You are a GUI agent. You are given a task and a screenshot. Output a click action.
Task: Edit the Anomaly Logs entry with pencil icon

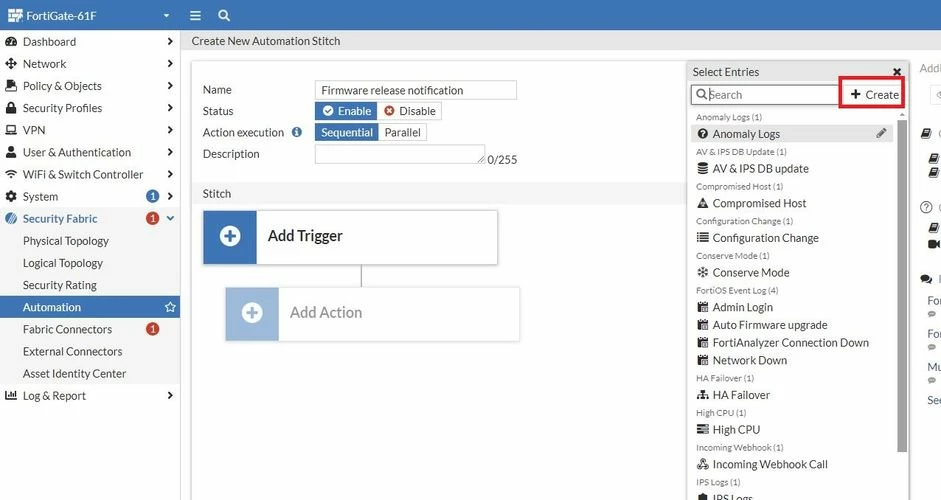click(x=881, y=133)
